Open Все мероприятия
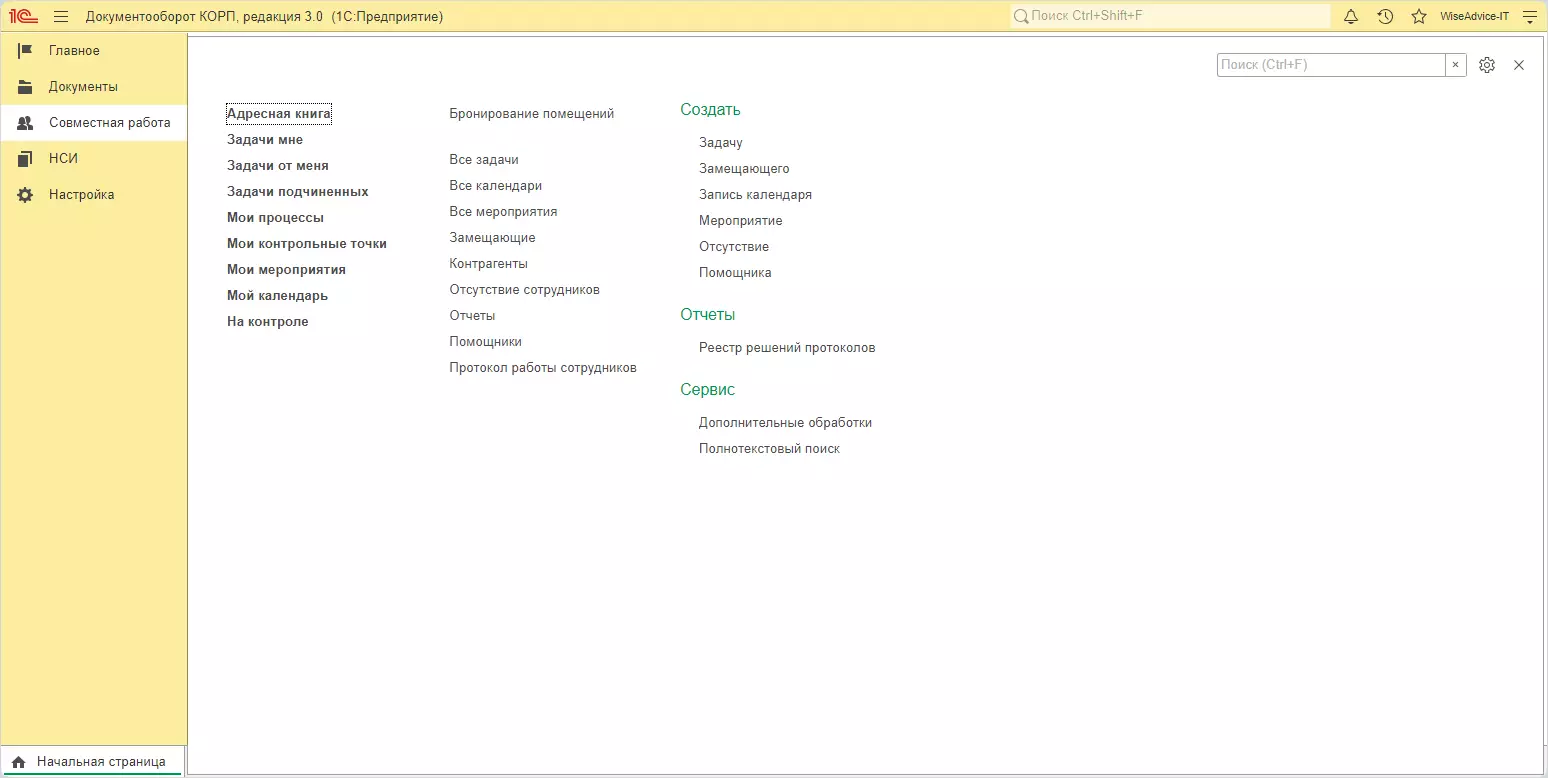The width and height of the screenshot is (1548, 778). (x=503, y=212)
